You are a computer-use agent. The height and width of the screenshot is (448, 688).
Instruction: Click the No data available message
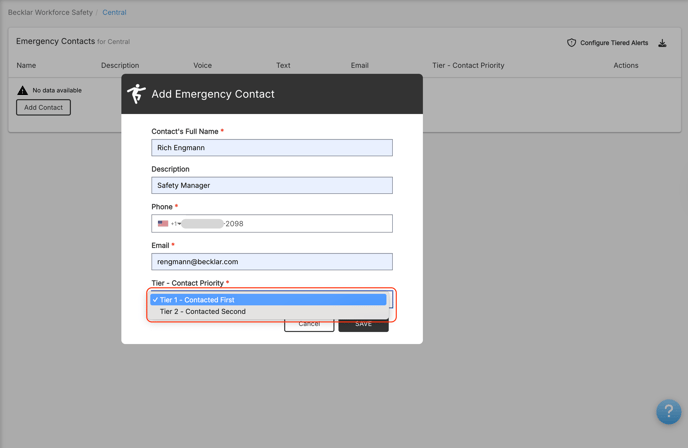[x=57, y=90]
